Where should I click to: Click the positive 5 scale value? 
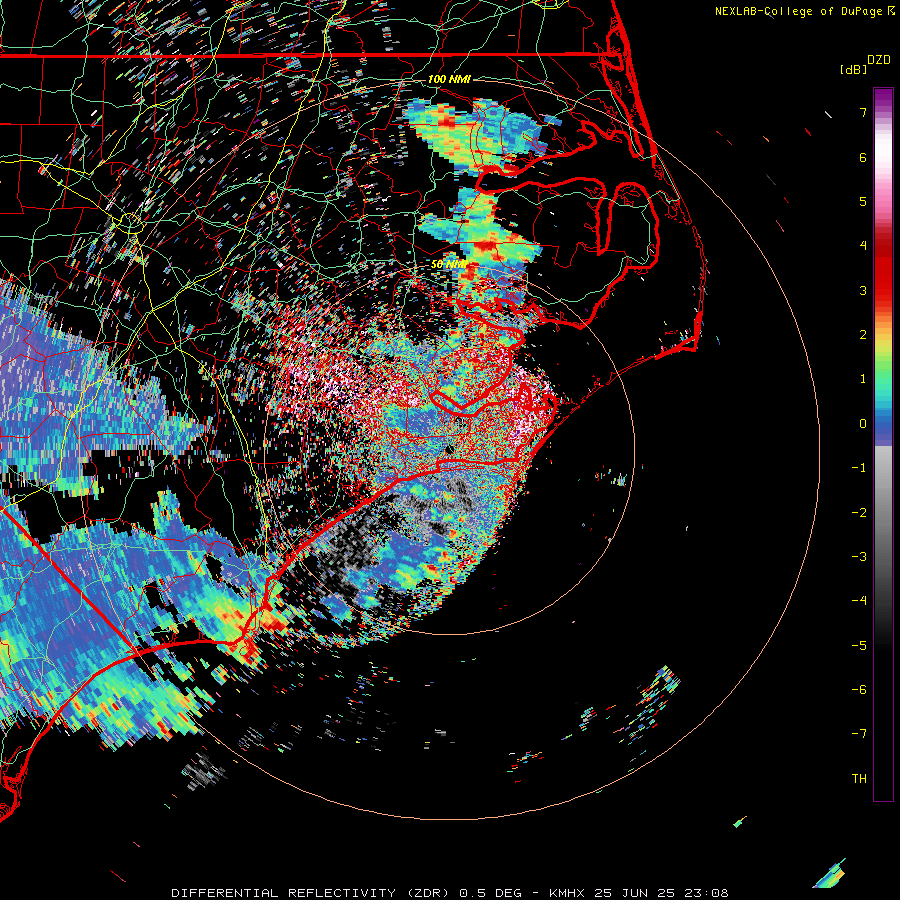pyautogui.click(x=863, y=201)
